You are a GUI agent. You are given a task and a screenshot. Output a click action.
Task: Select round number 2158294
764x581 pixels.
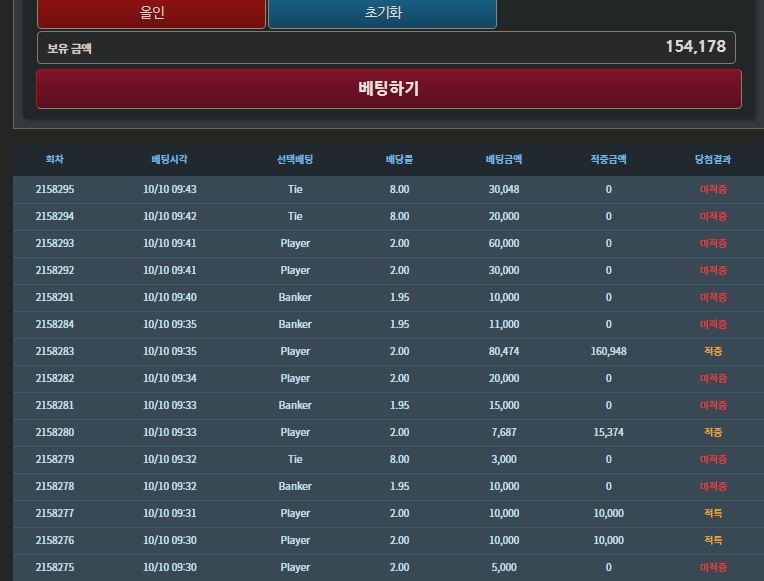[55, 216]
